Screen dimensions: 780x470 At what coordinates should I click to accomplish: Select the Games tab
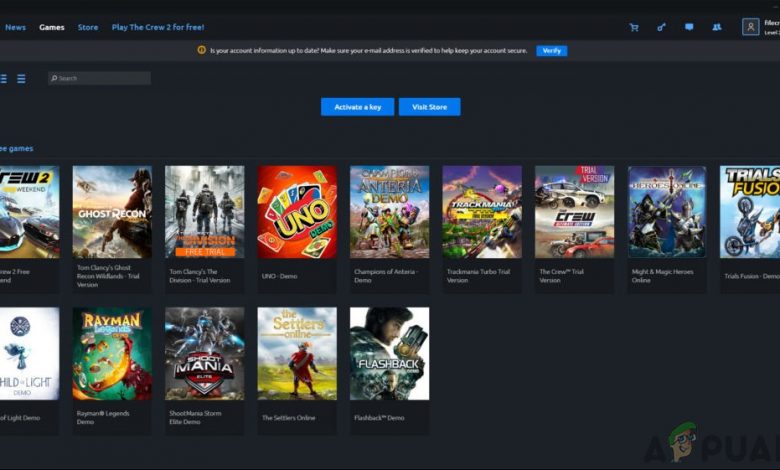tap(52, 27)
